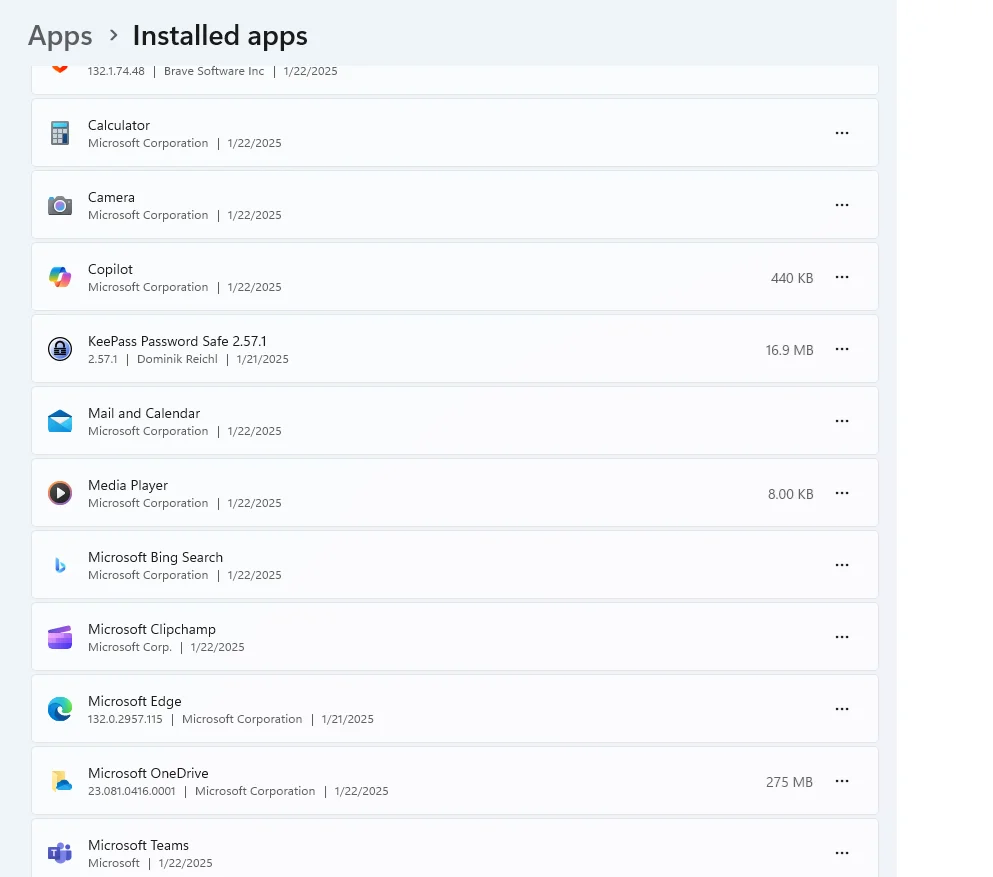Click the breadcrumb chevron separator

point(113,35)
